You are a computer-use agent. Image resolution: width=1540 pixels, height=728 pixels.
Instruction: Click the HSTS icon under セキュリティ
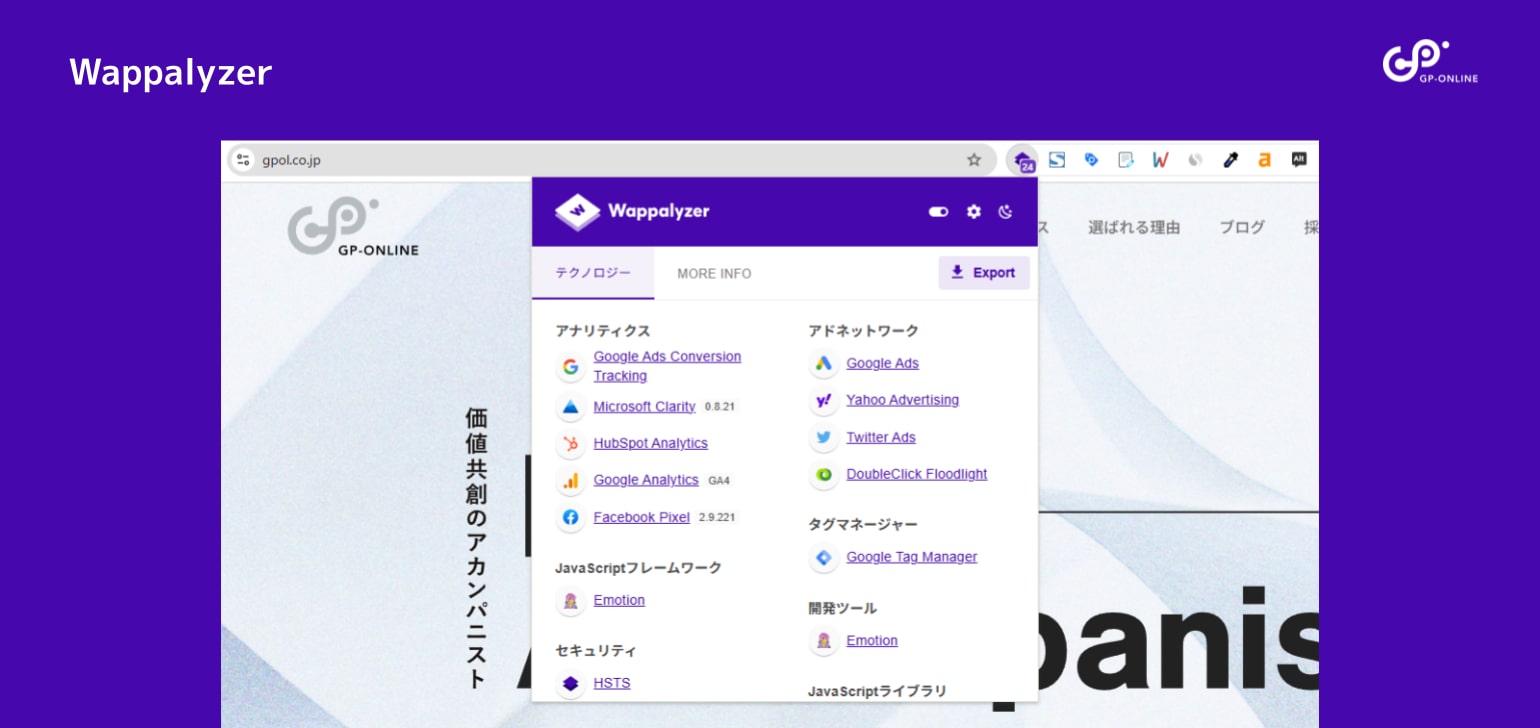570,684
